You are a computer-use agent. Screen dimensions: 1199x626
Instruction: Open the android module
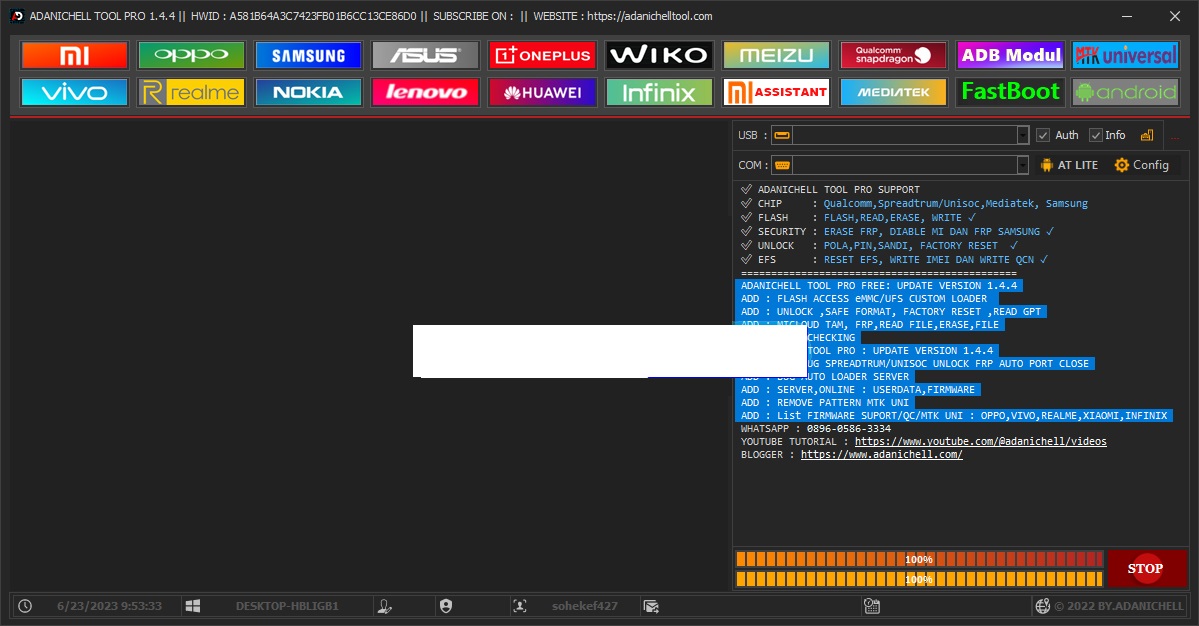click(x=1126, y=92)
